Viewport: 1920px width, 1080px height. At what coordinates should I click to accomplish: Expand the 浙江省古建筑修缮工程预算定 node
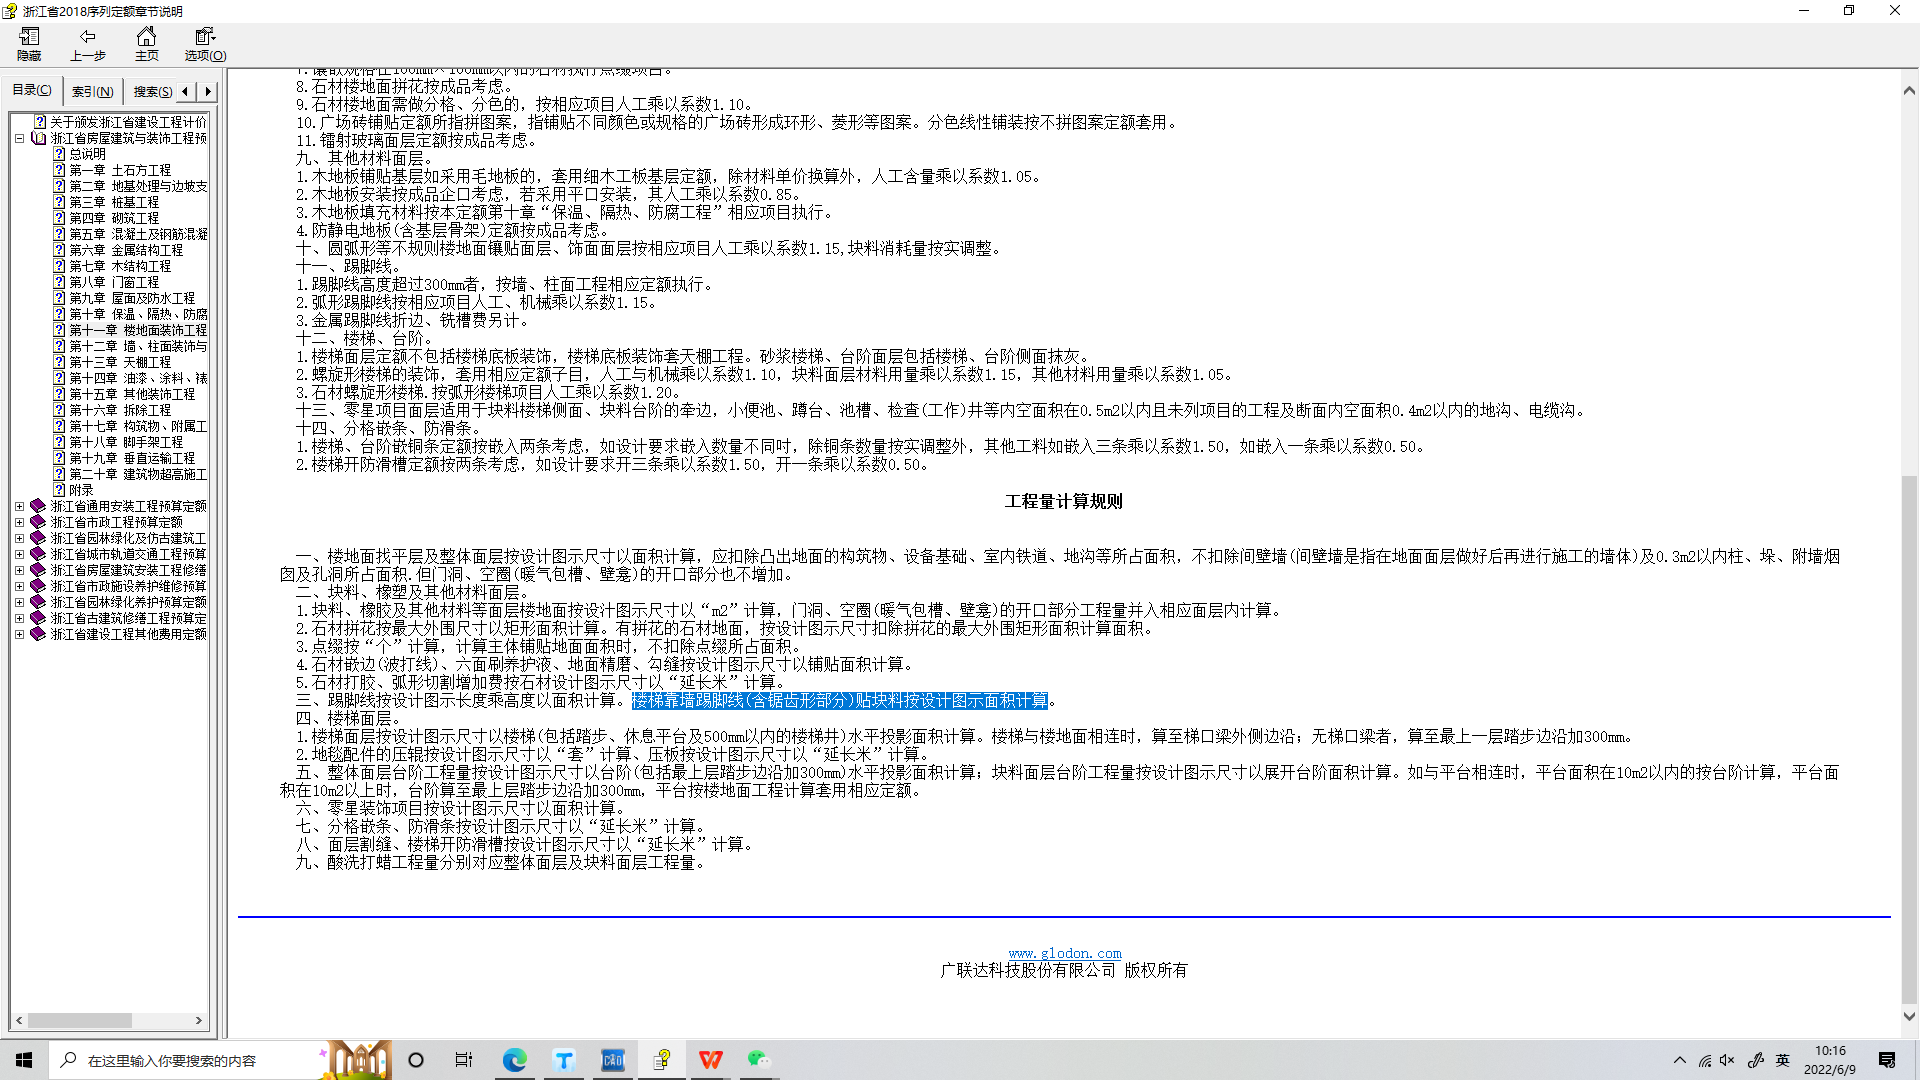tap(19, 618)
